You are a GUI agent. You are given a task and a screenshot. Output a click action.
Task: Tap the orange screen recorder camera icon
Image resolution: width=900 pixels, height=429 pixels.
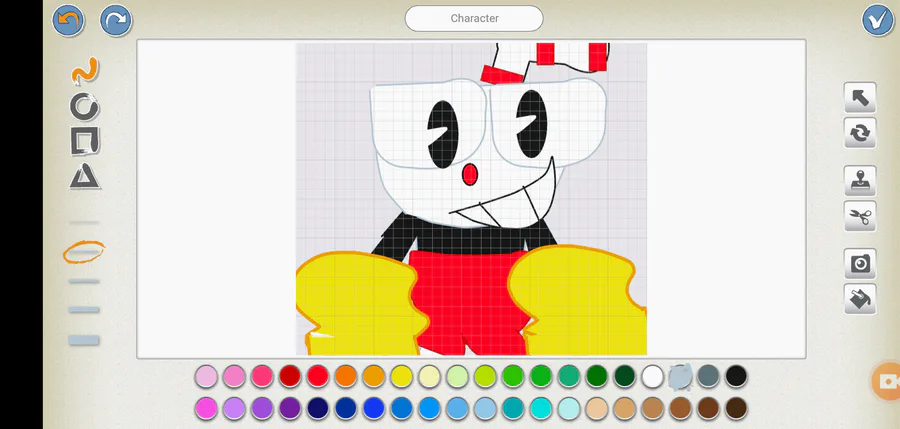click(887, 381)
